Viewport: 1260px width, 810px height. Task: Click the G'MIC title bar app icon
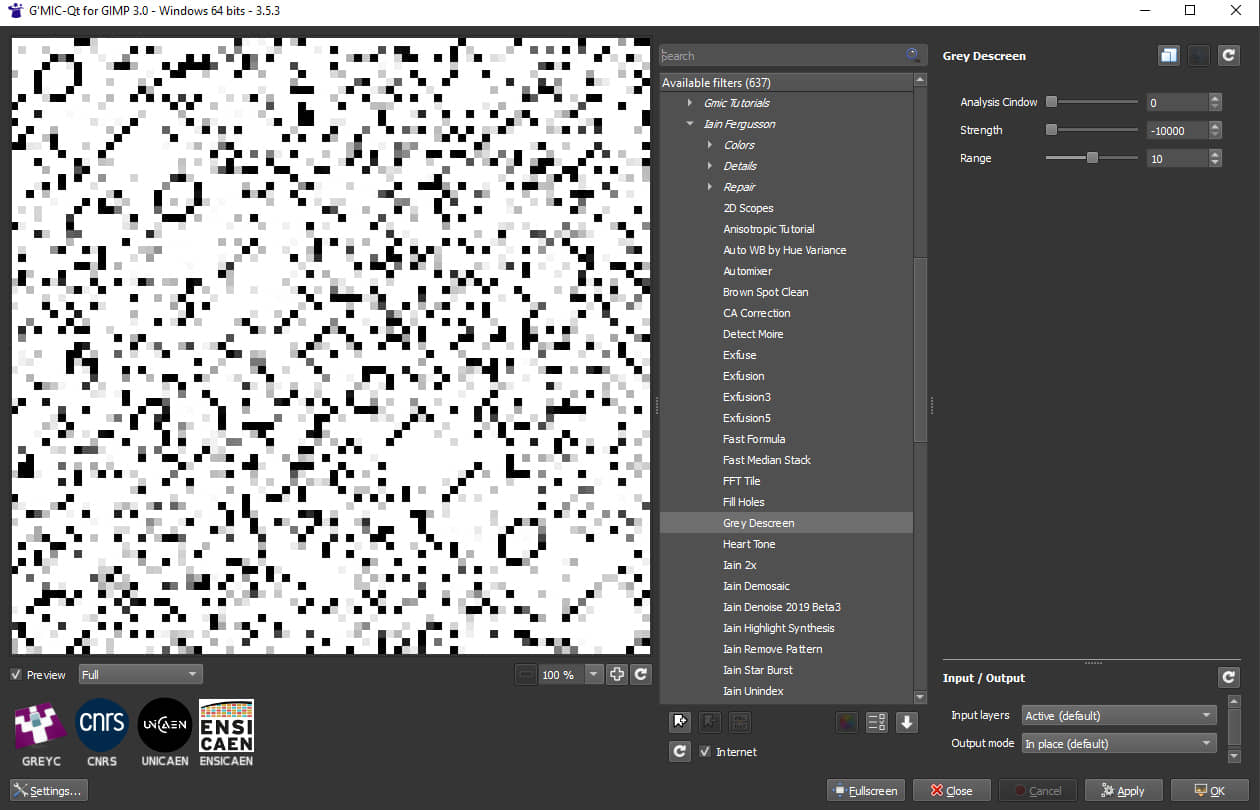14,9
